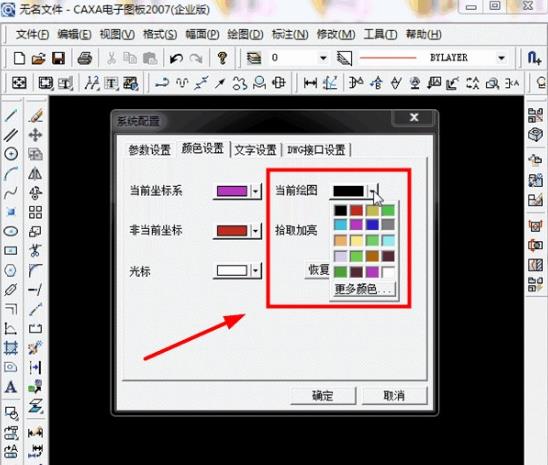Click the copy toolbar icon
This screenshot has width=548, height=465.
pyautogui.click(x=130, y=58)
